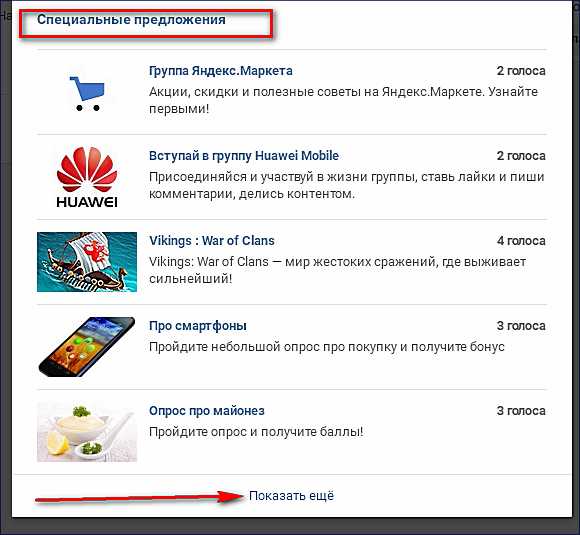
Task: Click the Специальные предложения header
Action: pyautogui.click(x=131, y=19)
